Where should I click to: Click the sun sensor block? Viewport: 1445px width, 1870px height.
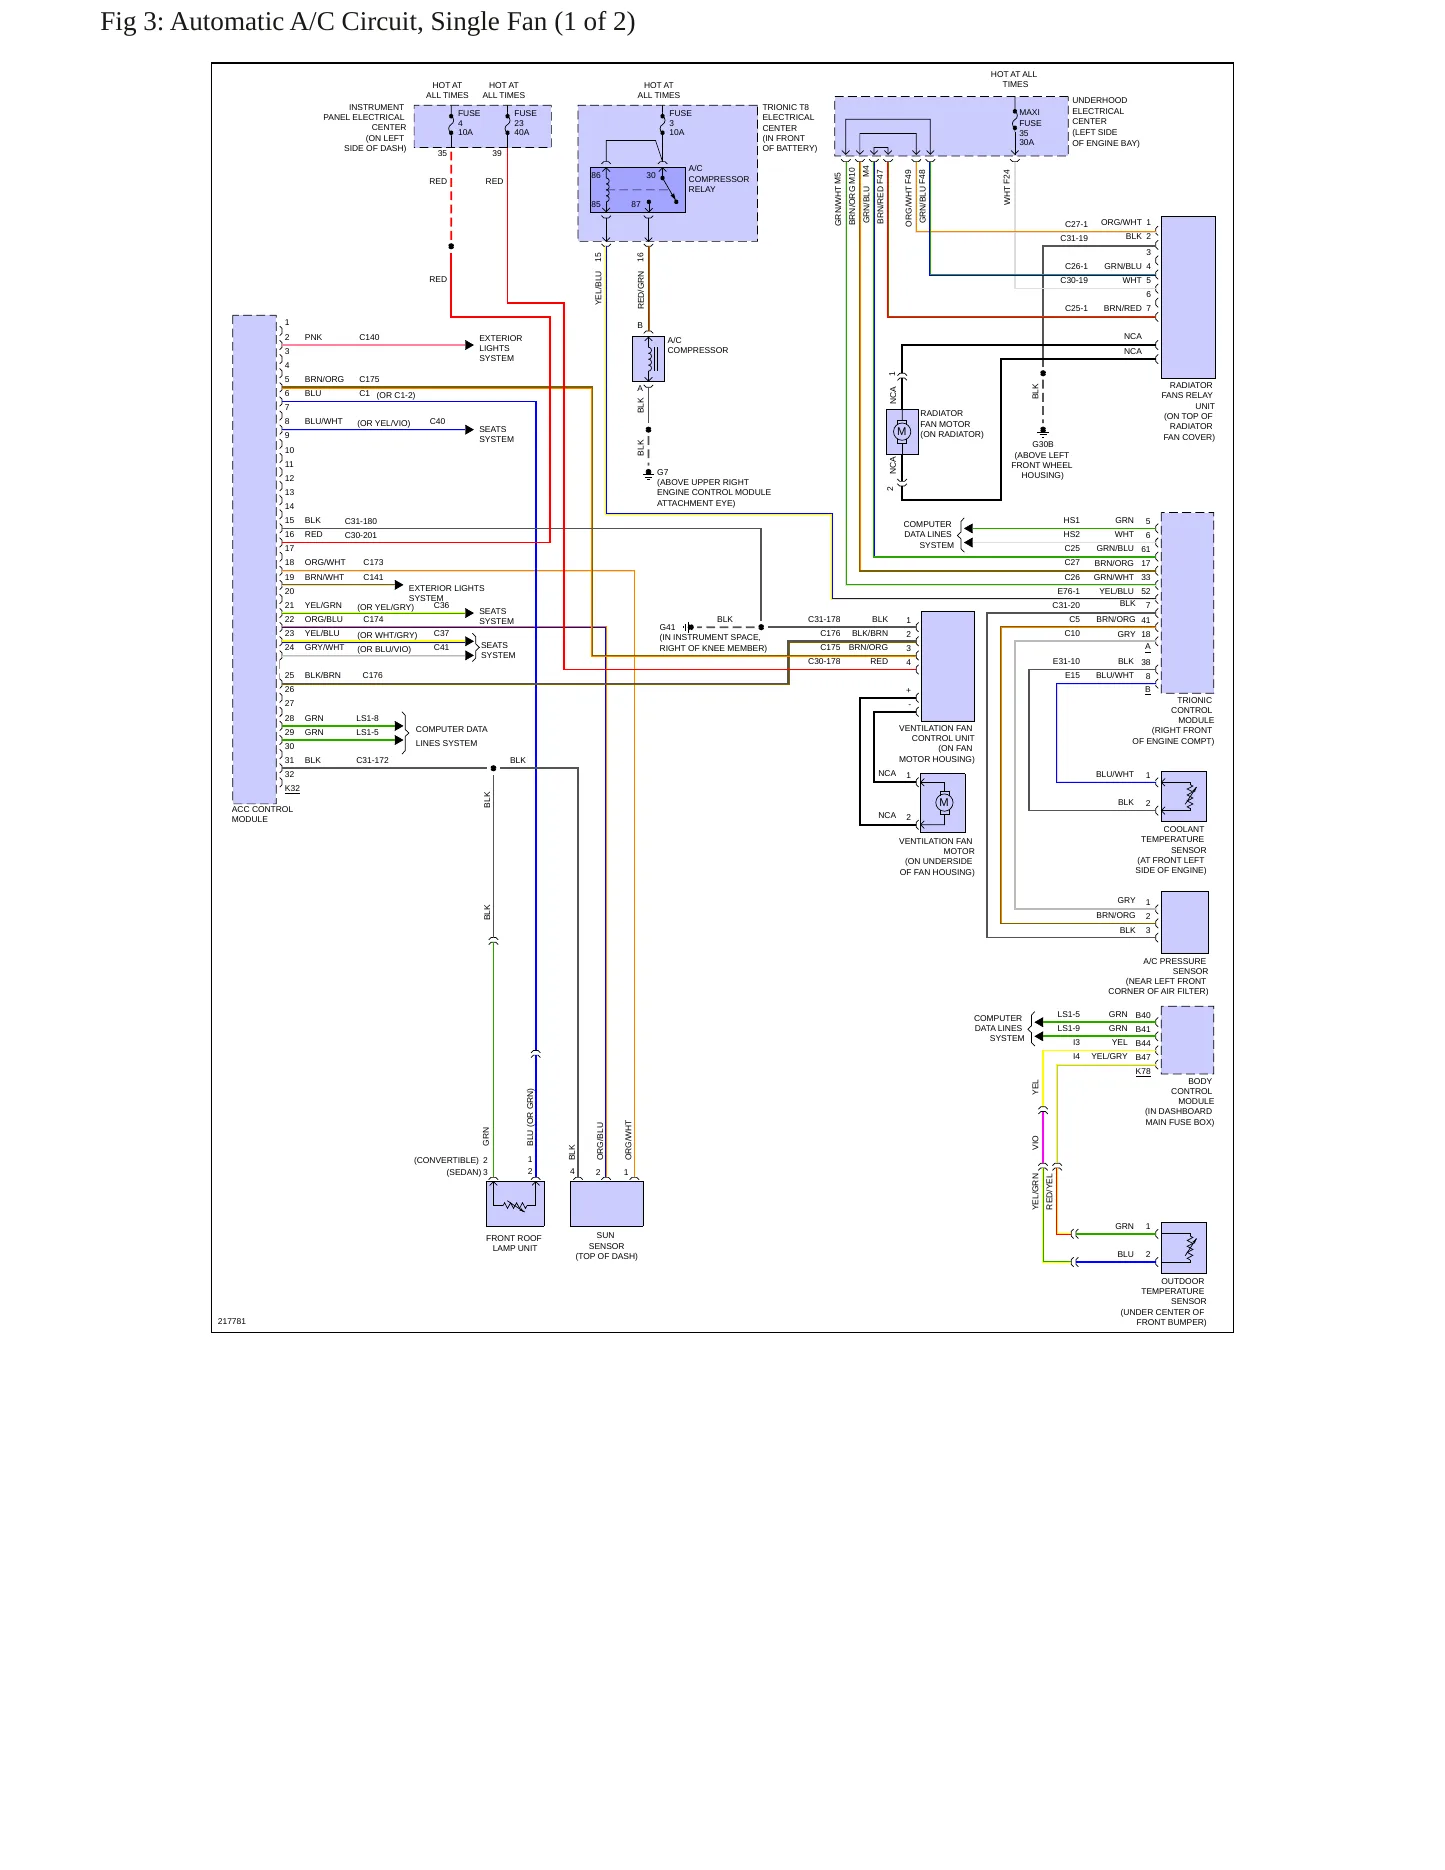tap(606, 1204)
